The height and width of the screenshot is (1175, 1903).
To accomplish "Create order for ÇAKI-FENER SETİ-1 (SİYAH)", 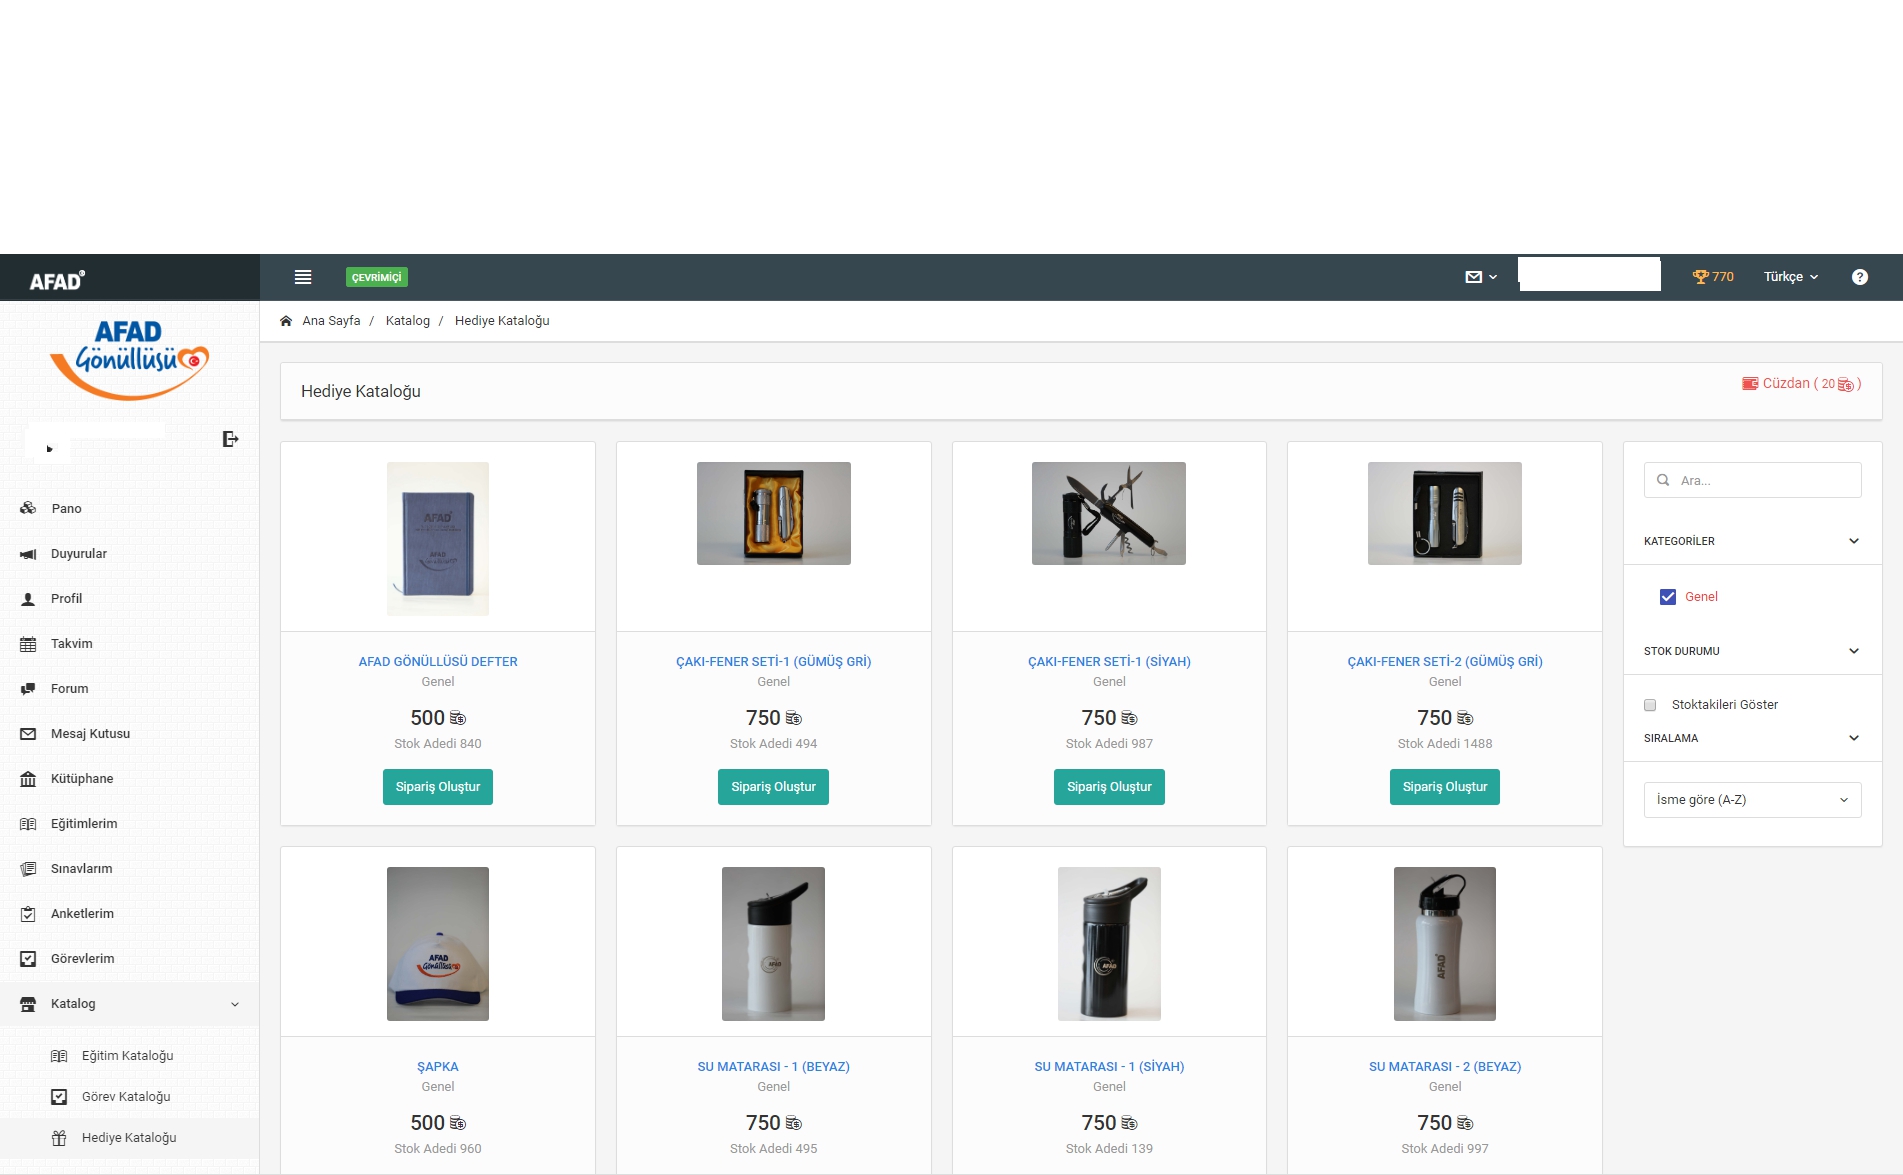I will click(x=1109, y=787).
